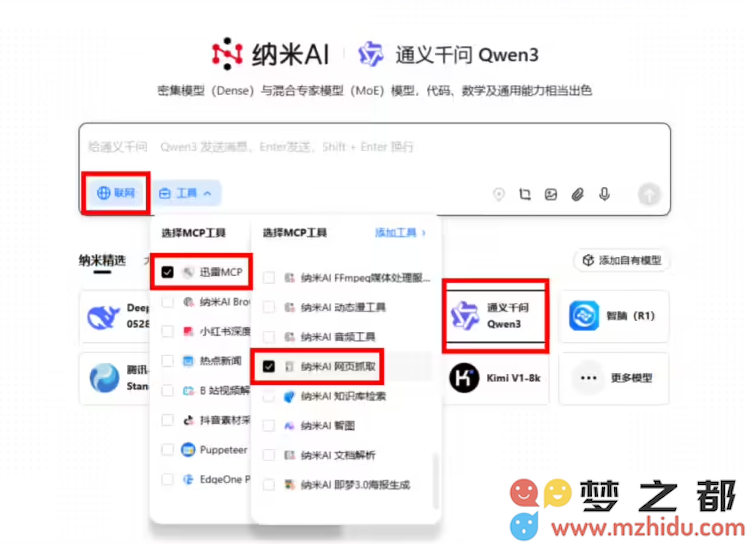Switch to the 纳米精选 tab
Image resolution: width=747 pixels, height=544 pixels.
coord(102,260)
